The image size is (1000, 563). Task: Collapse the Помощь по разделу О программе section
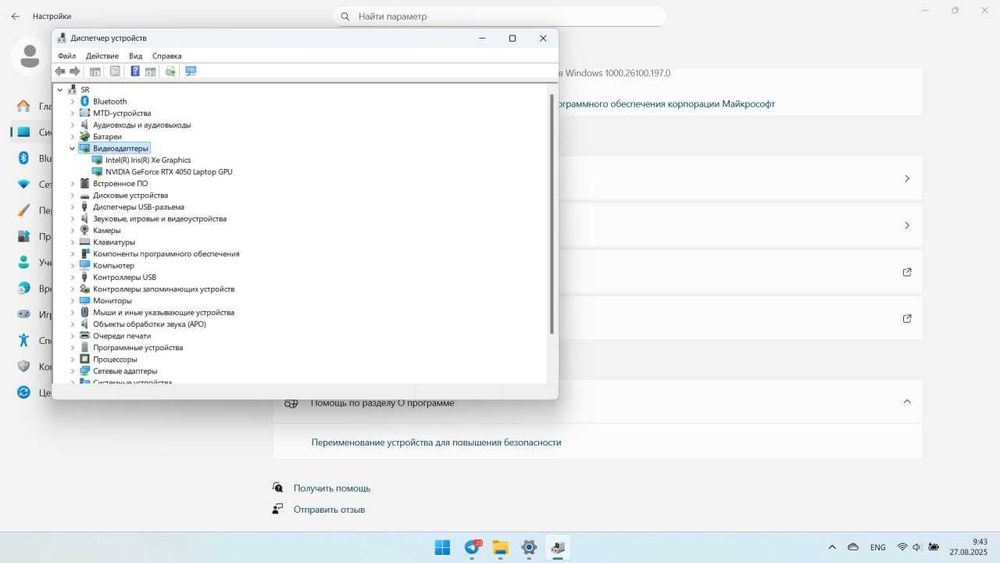coord(907,402)
